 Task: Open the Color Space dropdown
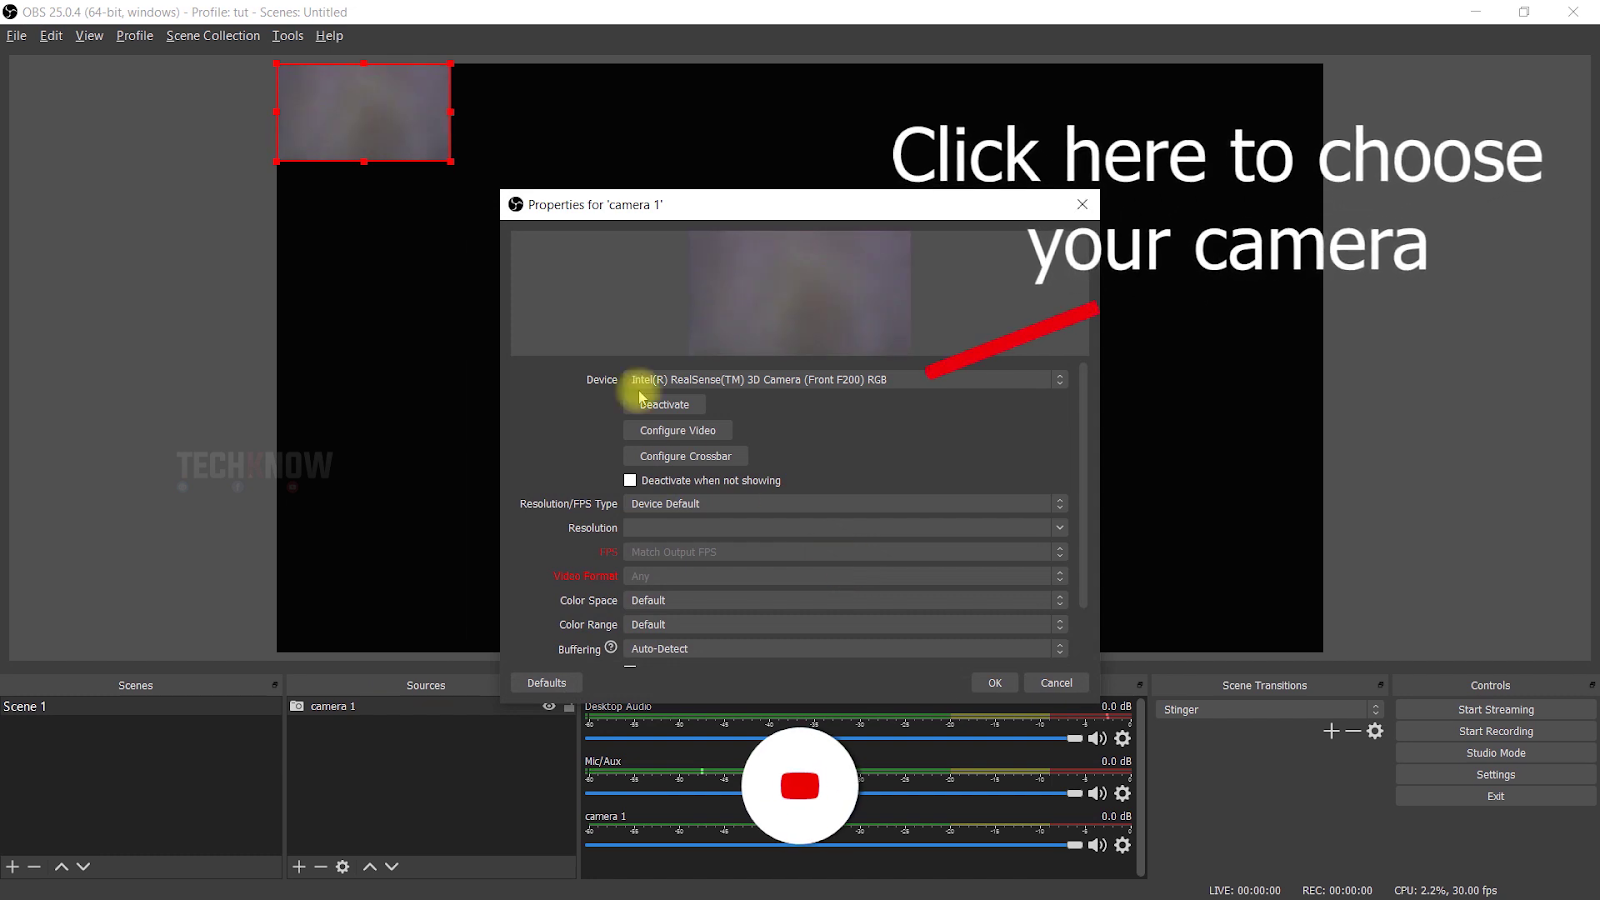(845, 600)
